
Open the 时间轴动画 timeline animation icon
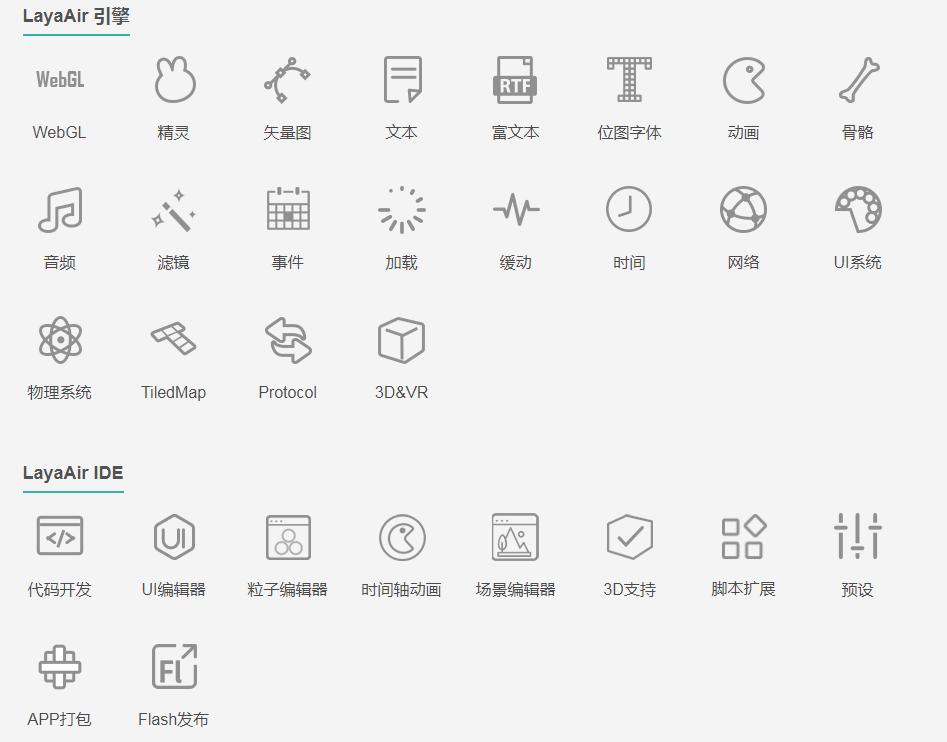point(402,537)
